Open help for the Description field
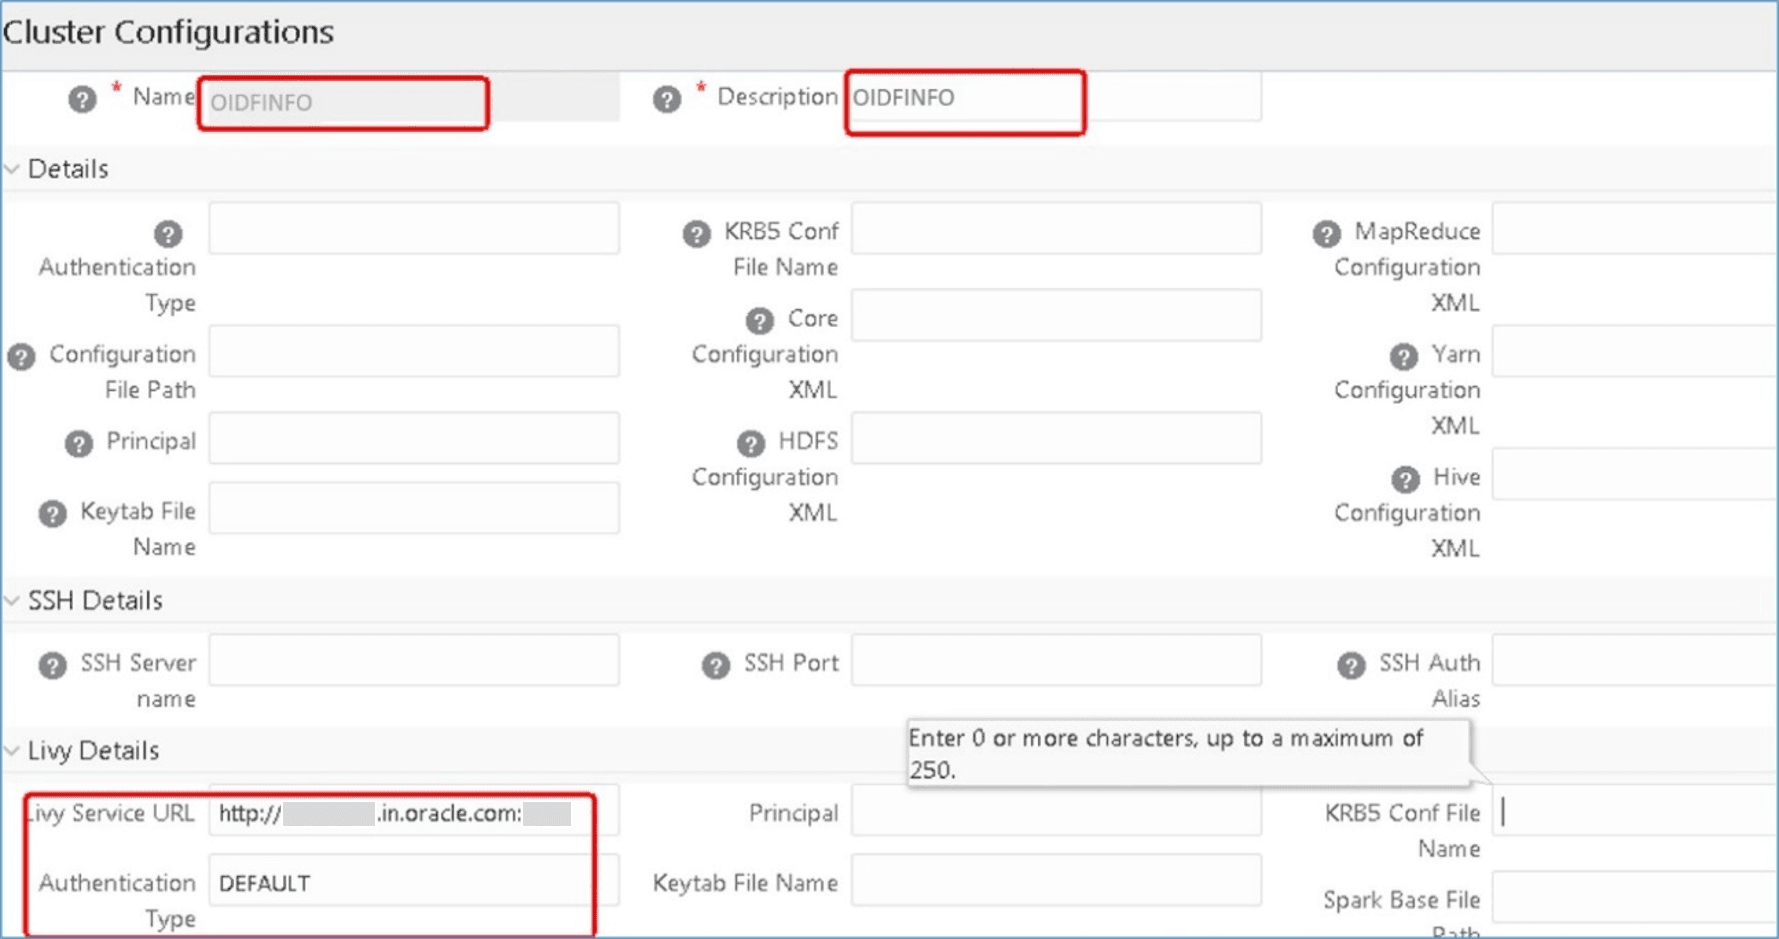 (665, 99)
